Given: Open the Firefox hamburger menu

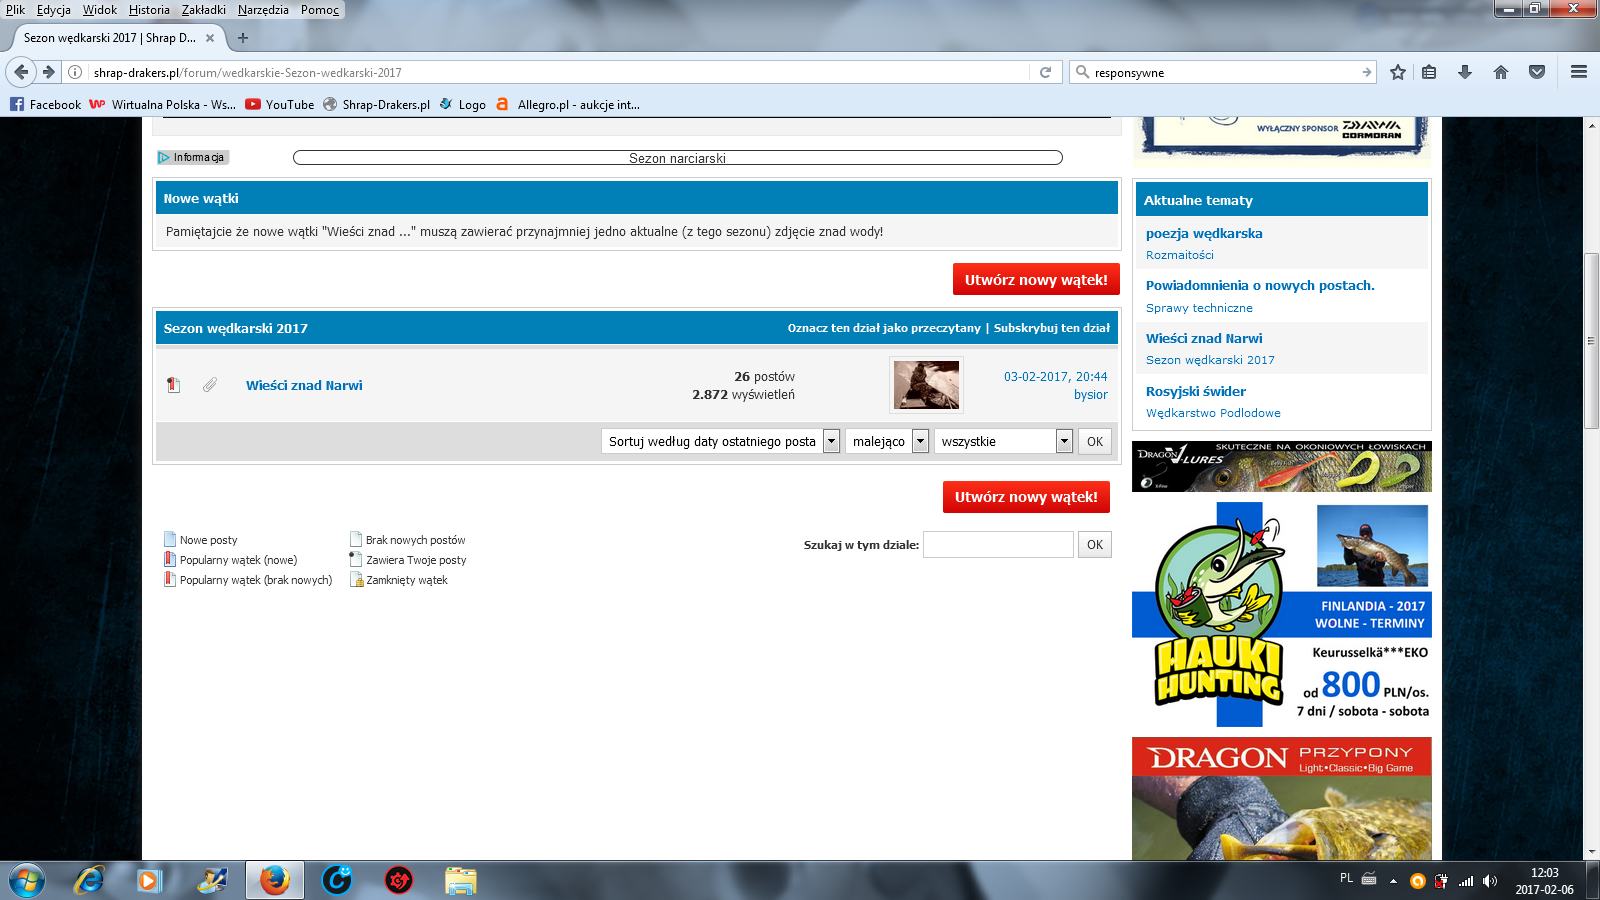Looking at the screenshot, I should pyautogui.click(x=1579, y=72).
